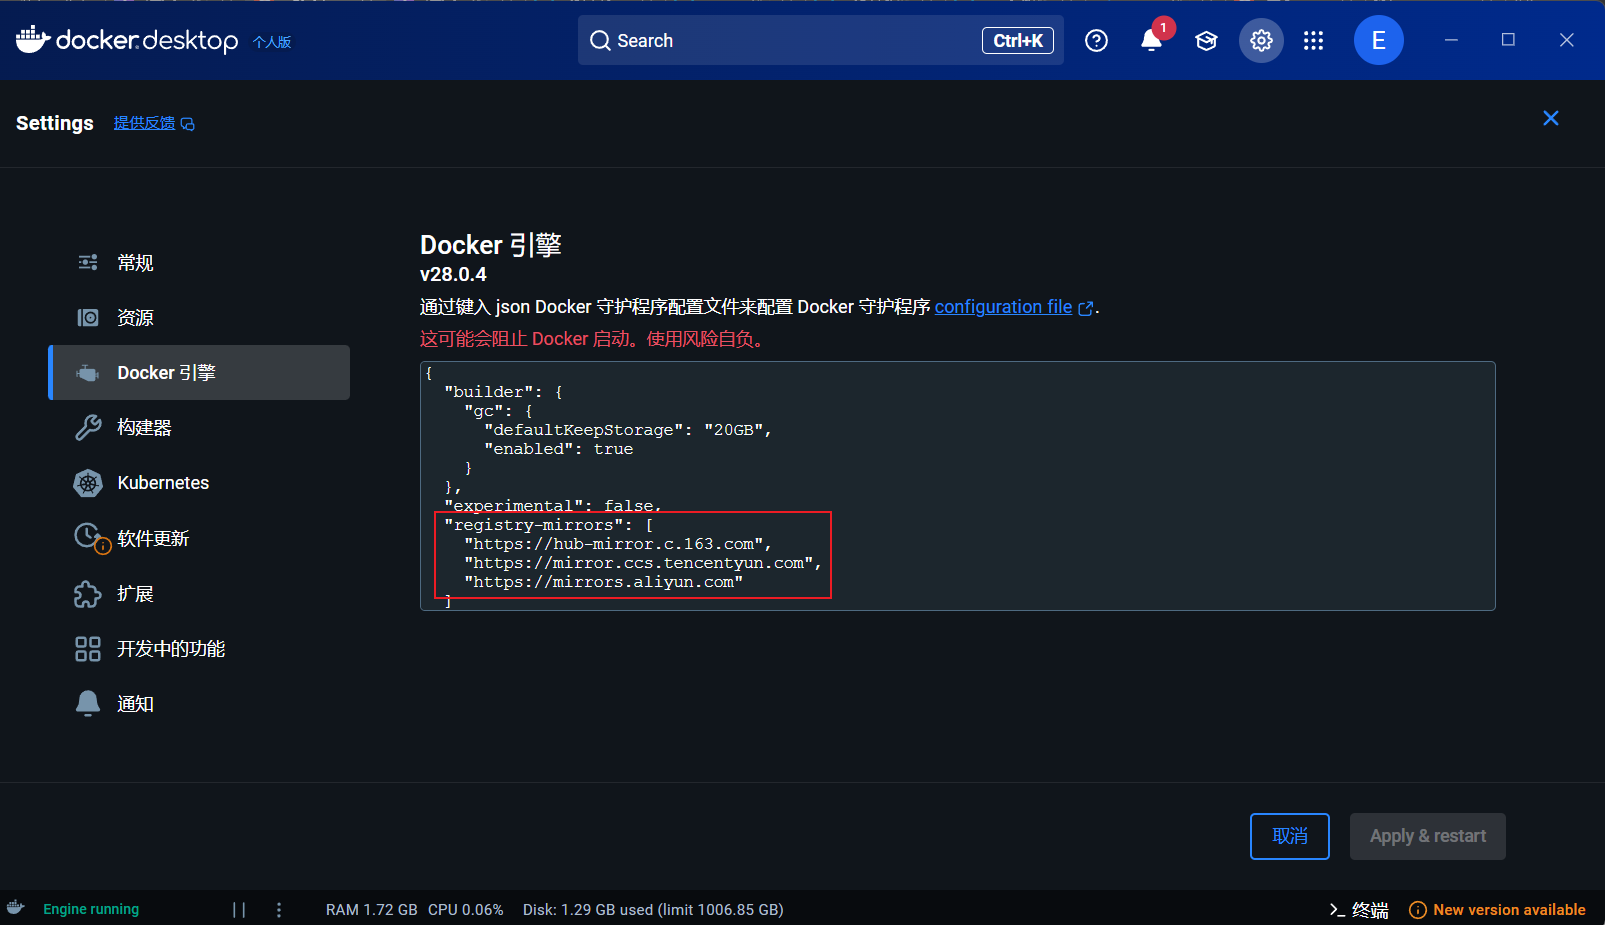Open the Learning center graduation cap icon
Screen dimensions: 1605x925
coord(1206,41)
